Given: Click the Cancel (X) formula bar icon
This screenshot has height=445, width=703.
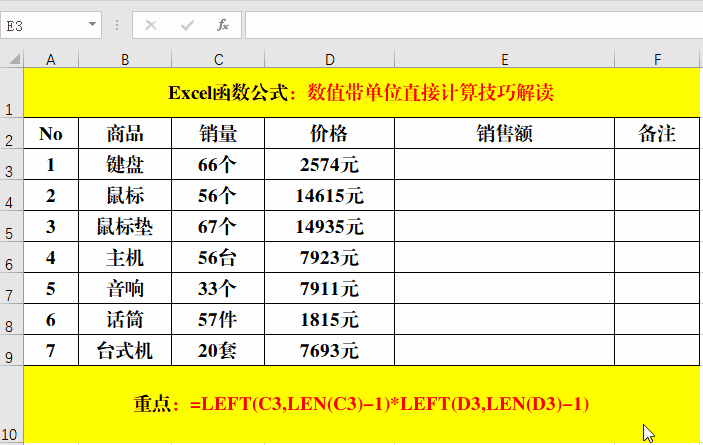Looking at the screenshot, I should click(x=151, y=26).
